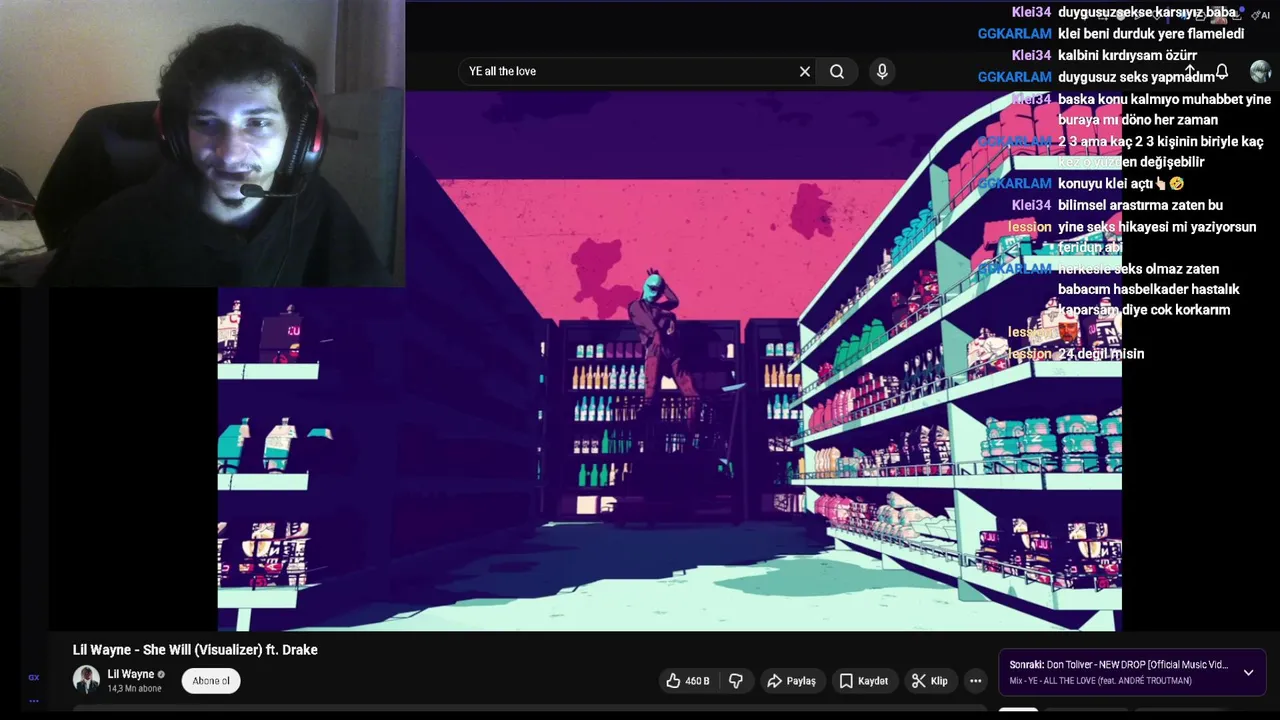Subscribe using the Abone ol button
The image size is (1280, 720).
click(211, 681)
